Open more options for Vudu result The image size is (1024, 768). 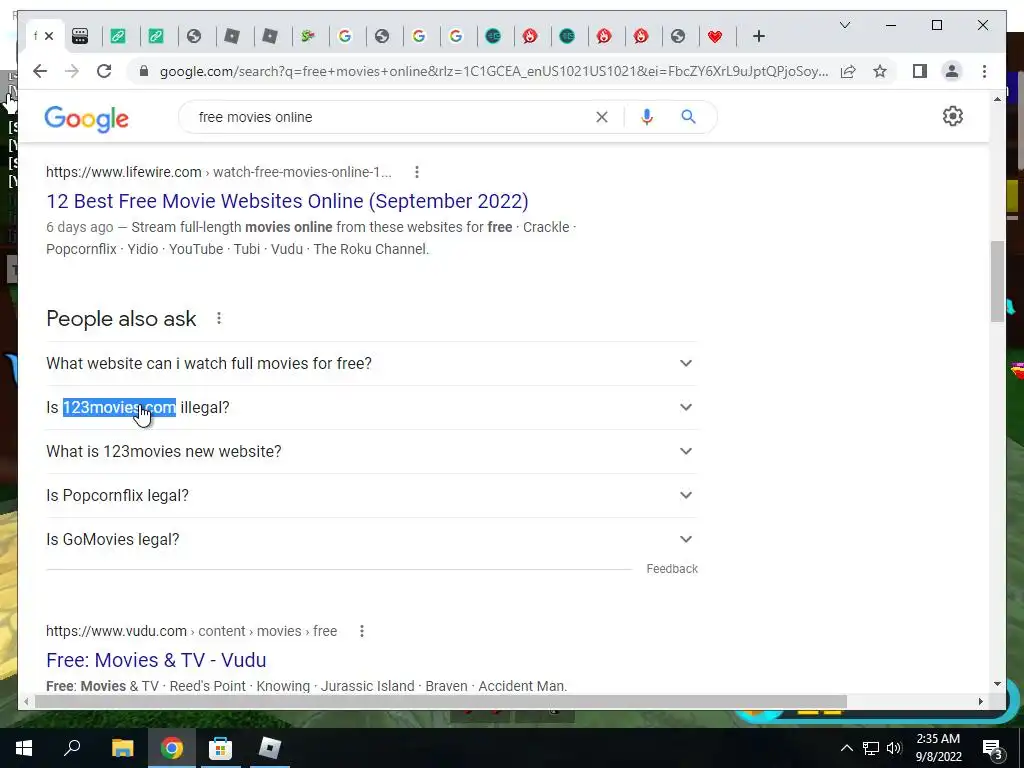[362, 631]
